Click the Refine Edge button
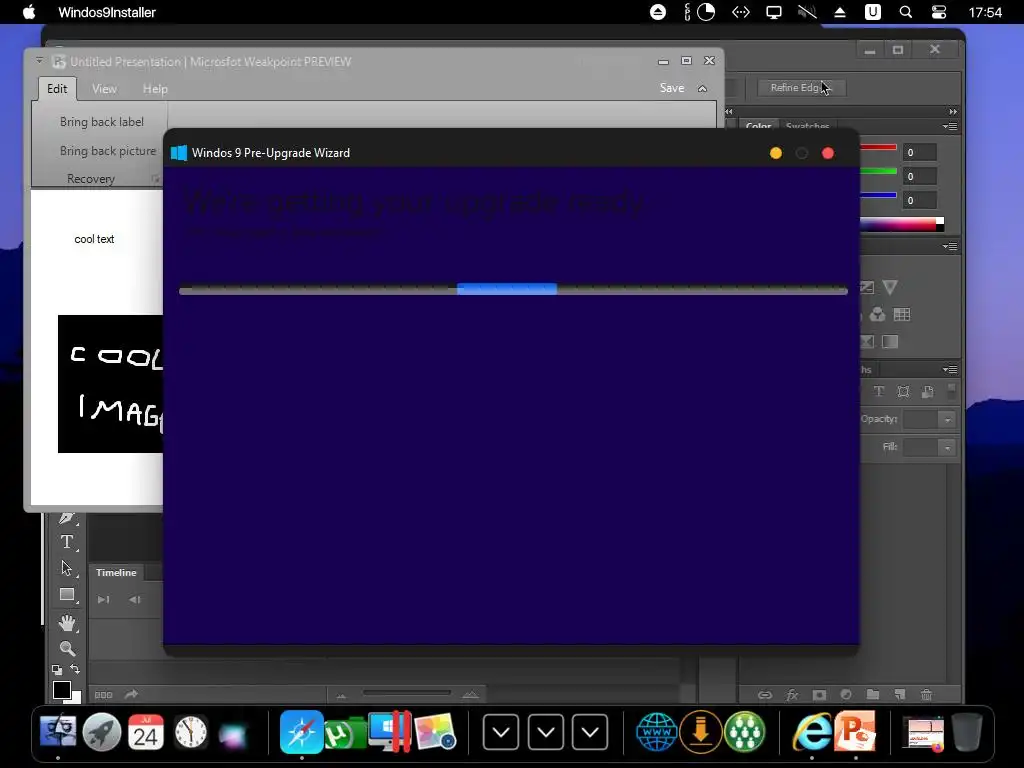Screen dimensions: 1024x768 pos(802,88)
